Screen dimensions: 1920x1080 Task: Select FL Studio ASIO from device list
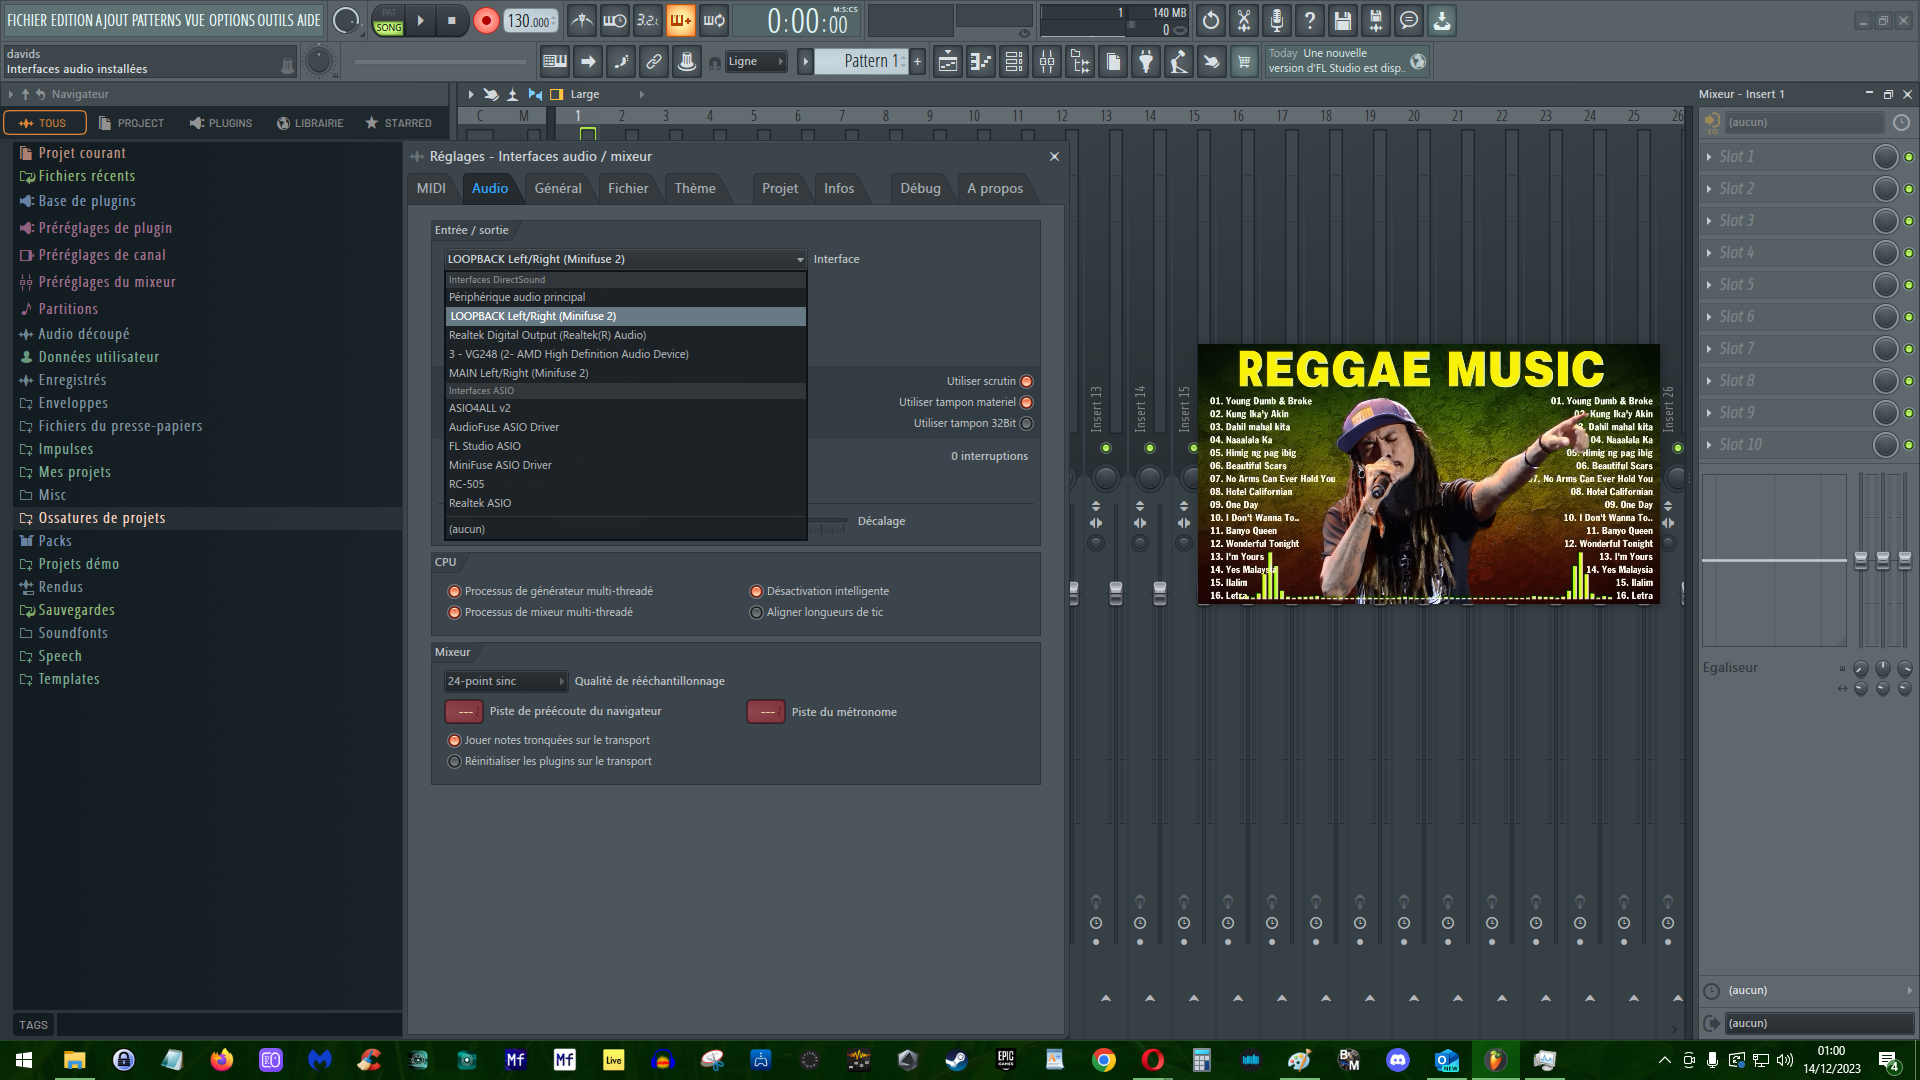click(x=485, y=446)
